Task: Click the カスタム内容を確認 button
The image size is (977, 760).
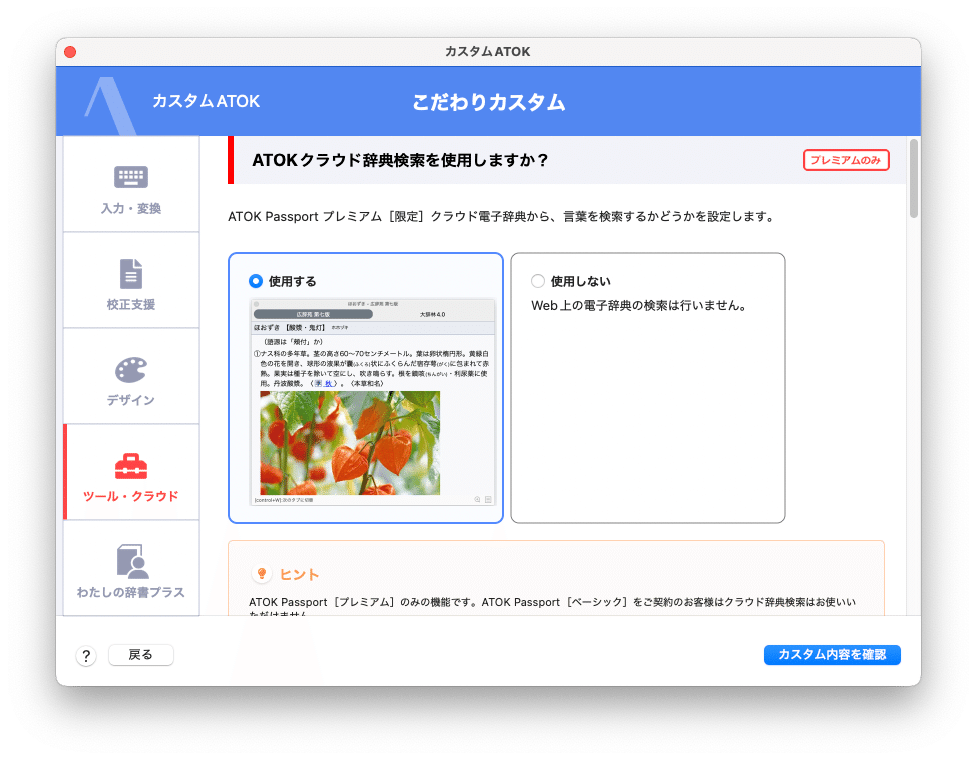Action: pos(832,655)
